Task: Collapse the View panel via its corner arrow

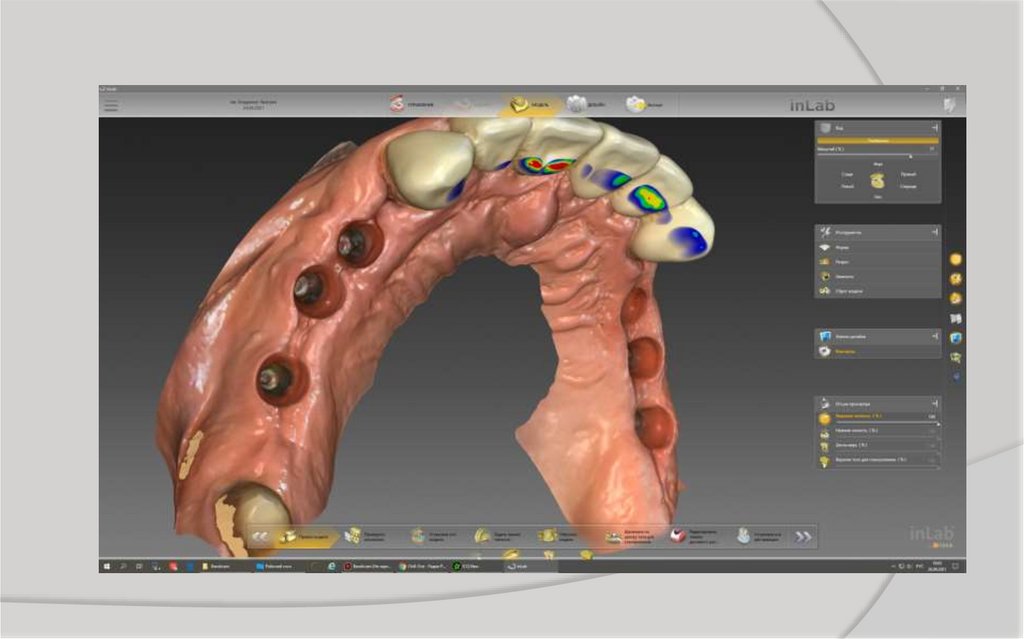Action: pyautogui.click(x=934, y=128)
